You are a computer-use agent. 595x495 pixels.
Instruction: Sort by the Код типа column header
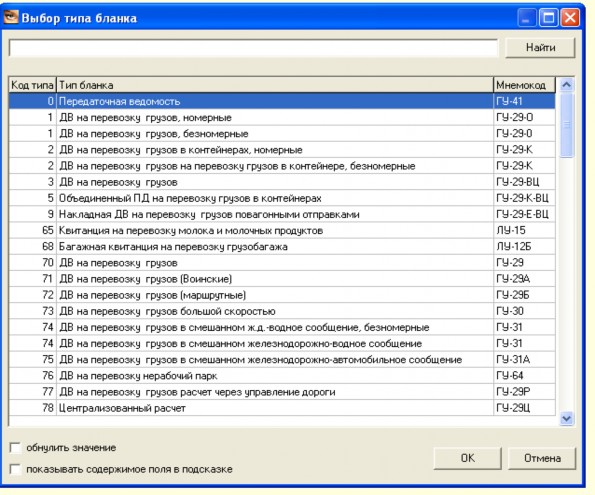(33, 85)
